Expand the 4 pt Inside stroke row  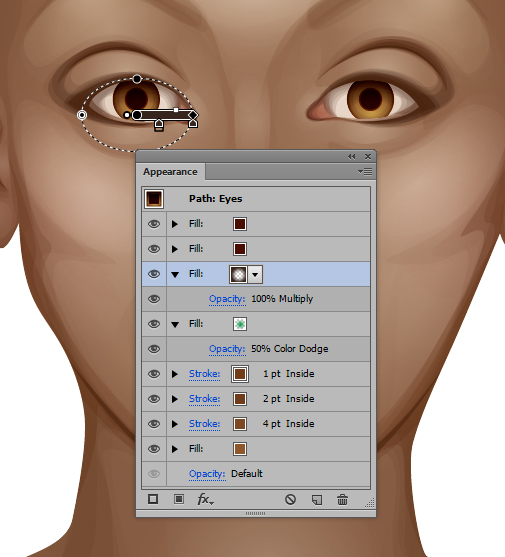coord(175,424)
